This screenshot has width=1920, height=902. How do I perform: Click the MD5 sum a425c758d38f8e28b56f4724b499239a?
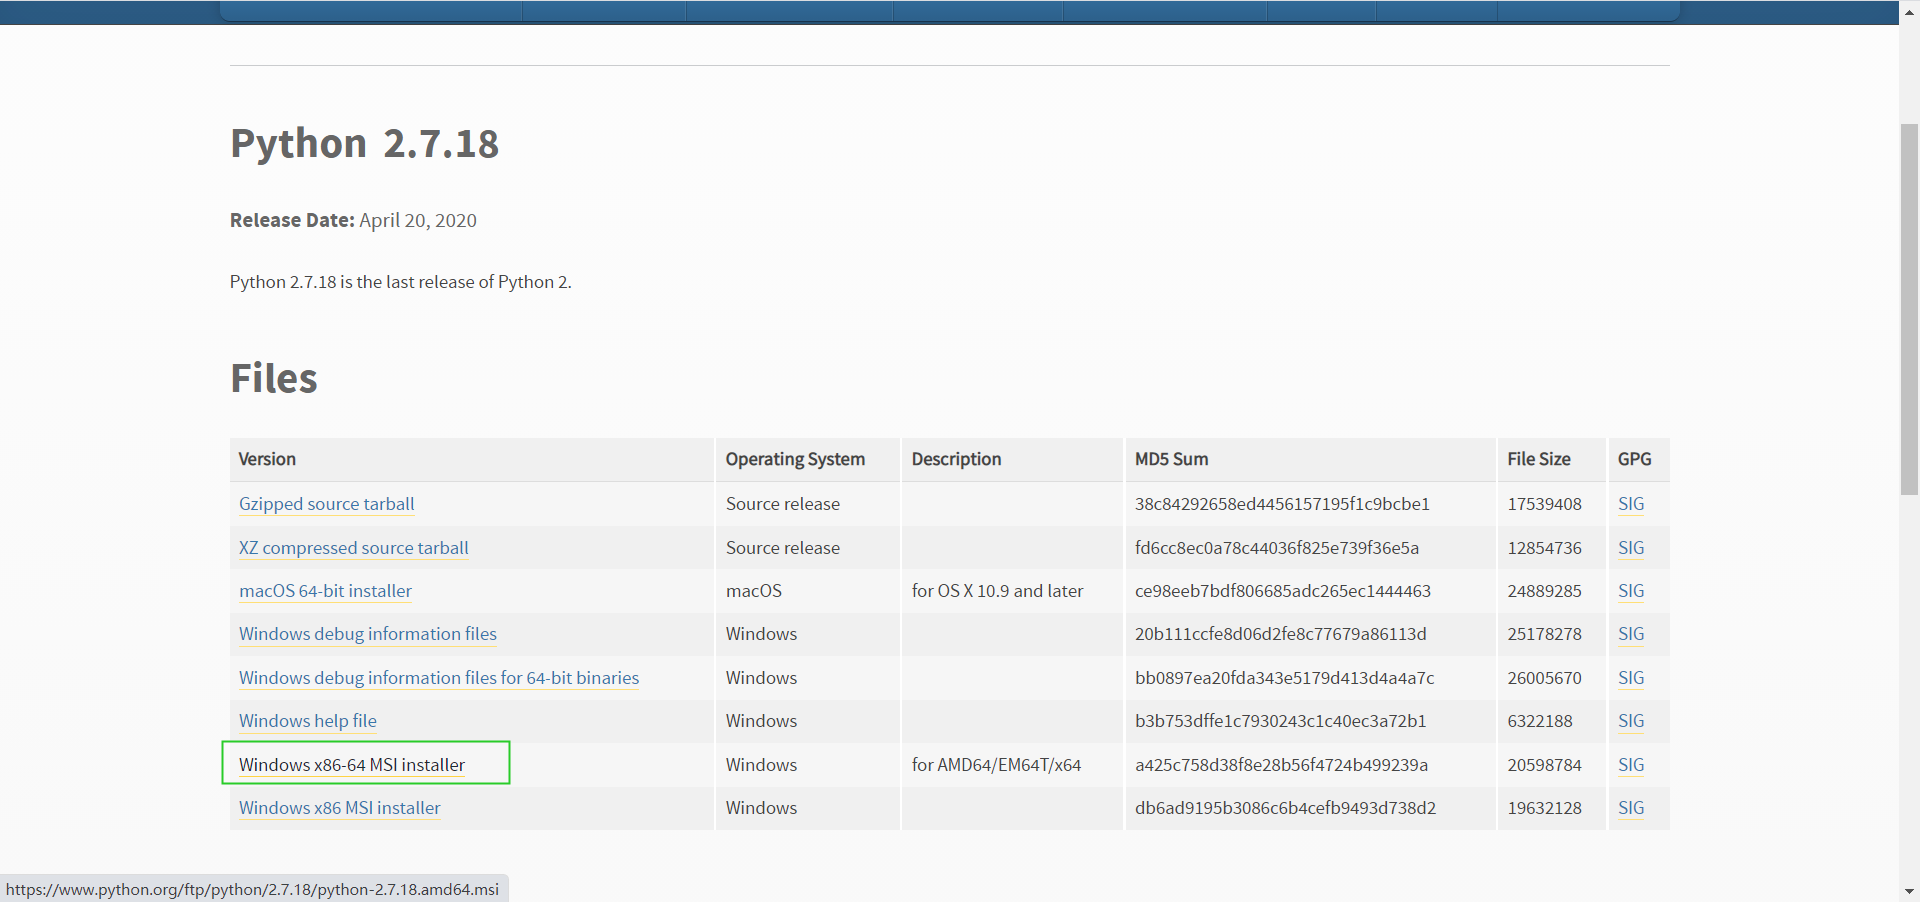pyautogui.click(x=1281, y=765)
